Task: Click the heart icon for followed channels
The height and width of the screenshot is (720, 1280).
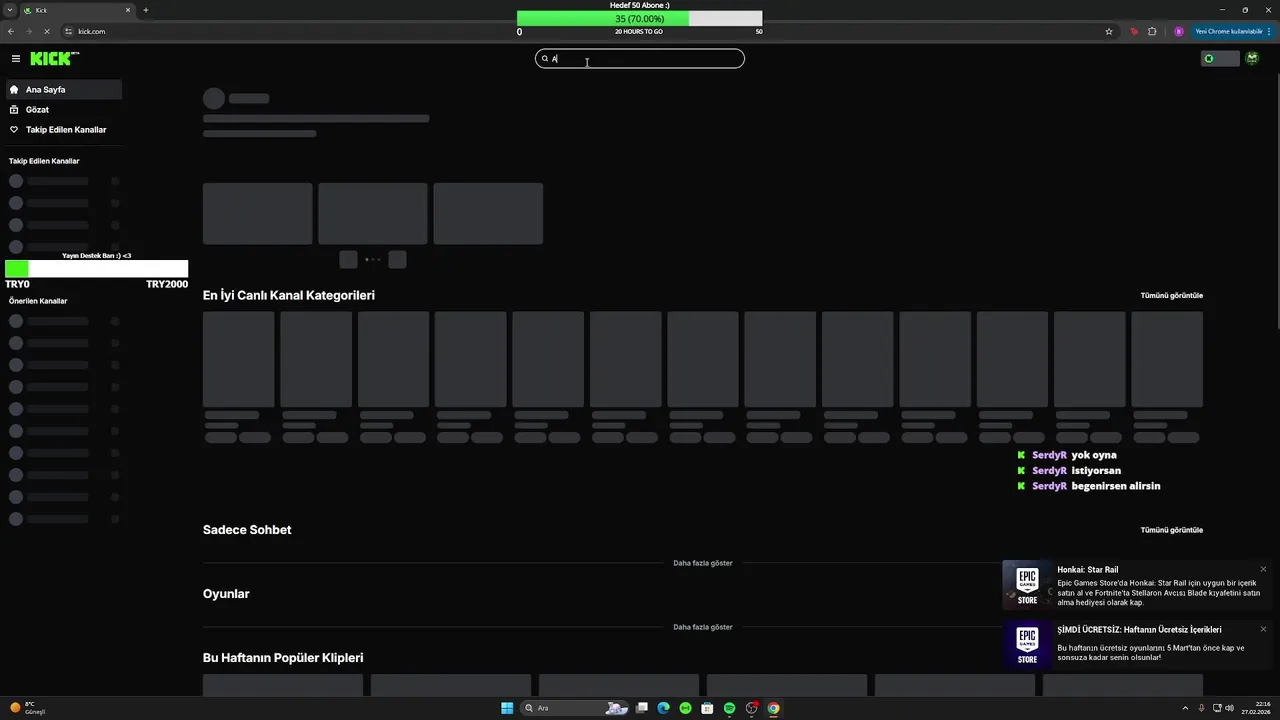Action: (x=14, y=129)
